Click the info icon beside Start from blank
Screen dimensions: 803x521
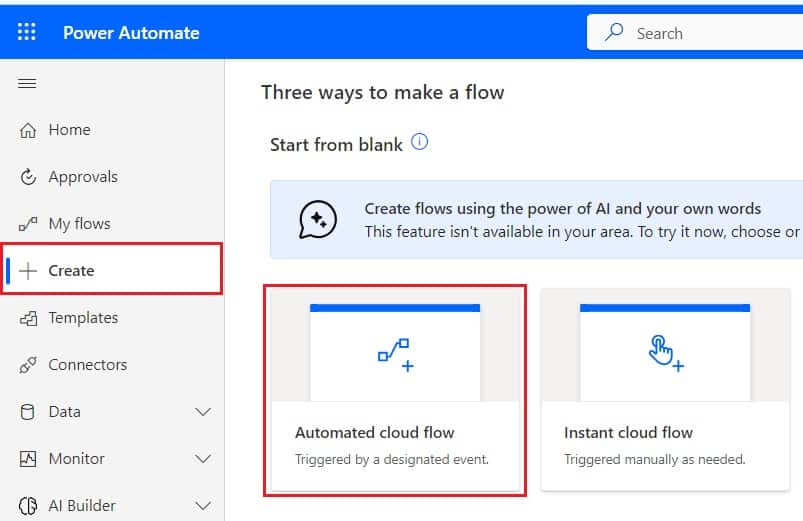pos(419,141)
